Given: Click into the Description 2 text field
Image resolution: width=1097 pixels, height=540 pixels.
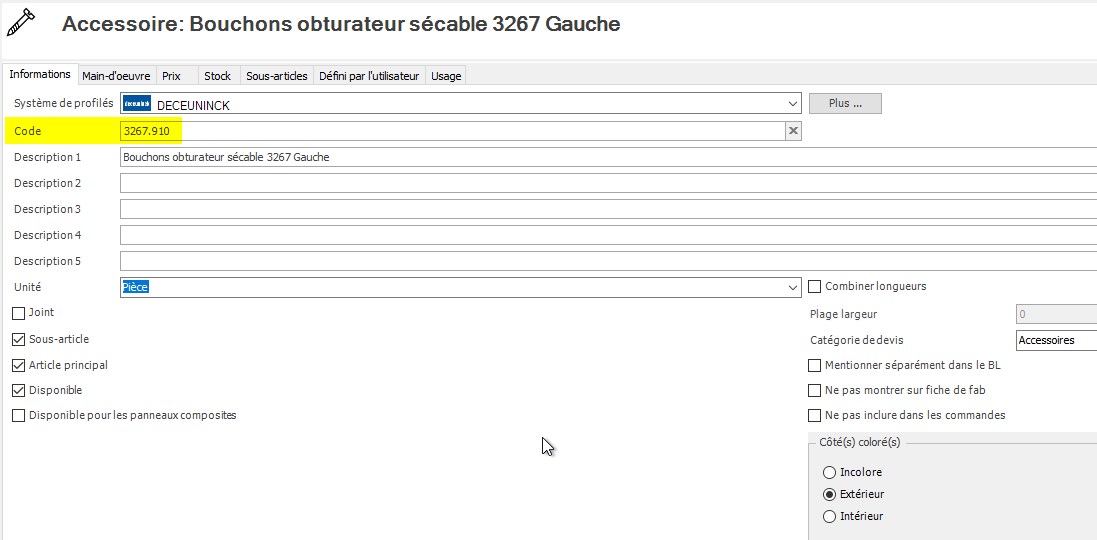Looking at the screenshot, I should point(600,183).
